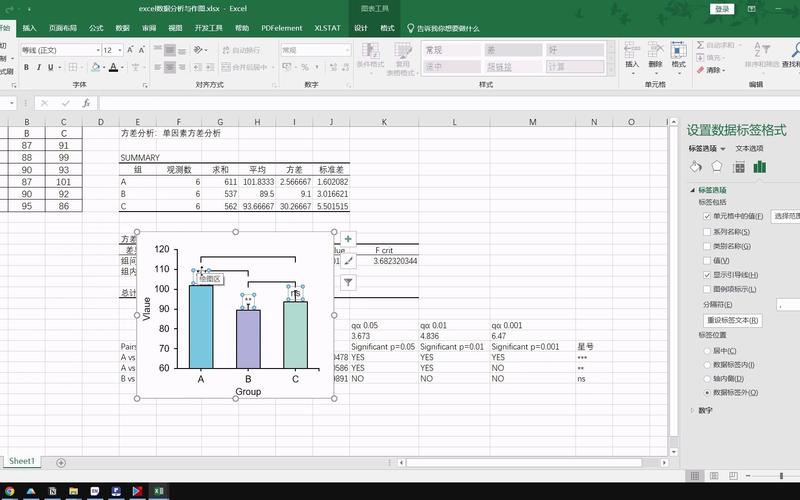Open the number format dropdown
This screenshot has width=800, height=500.
[x=347, y=50]
